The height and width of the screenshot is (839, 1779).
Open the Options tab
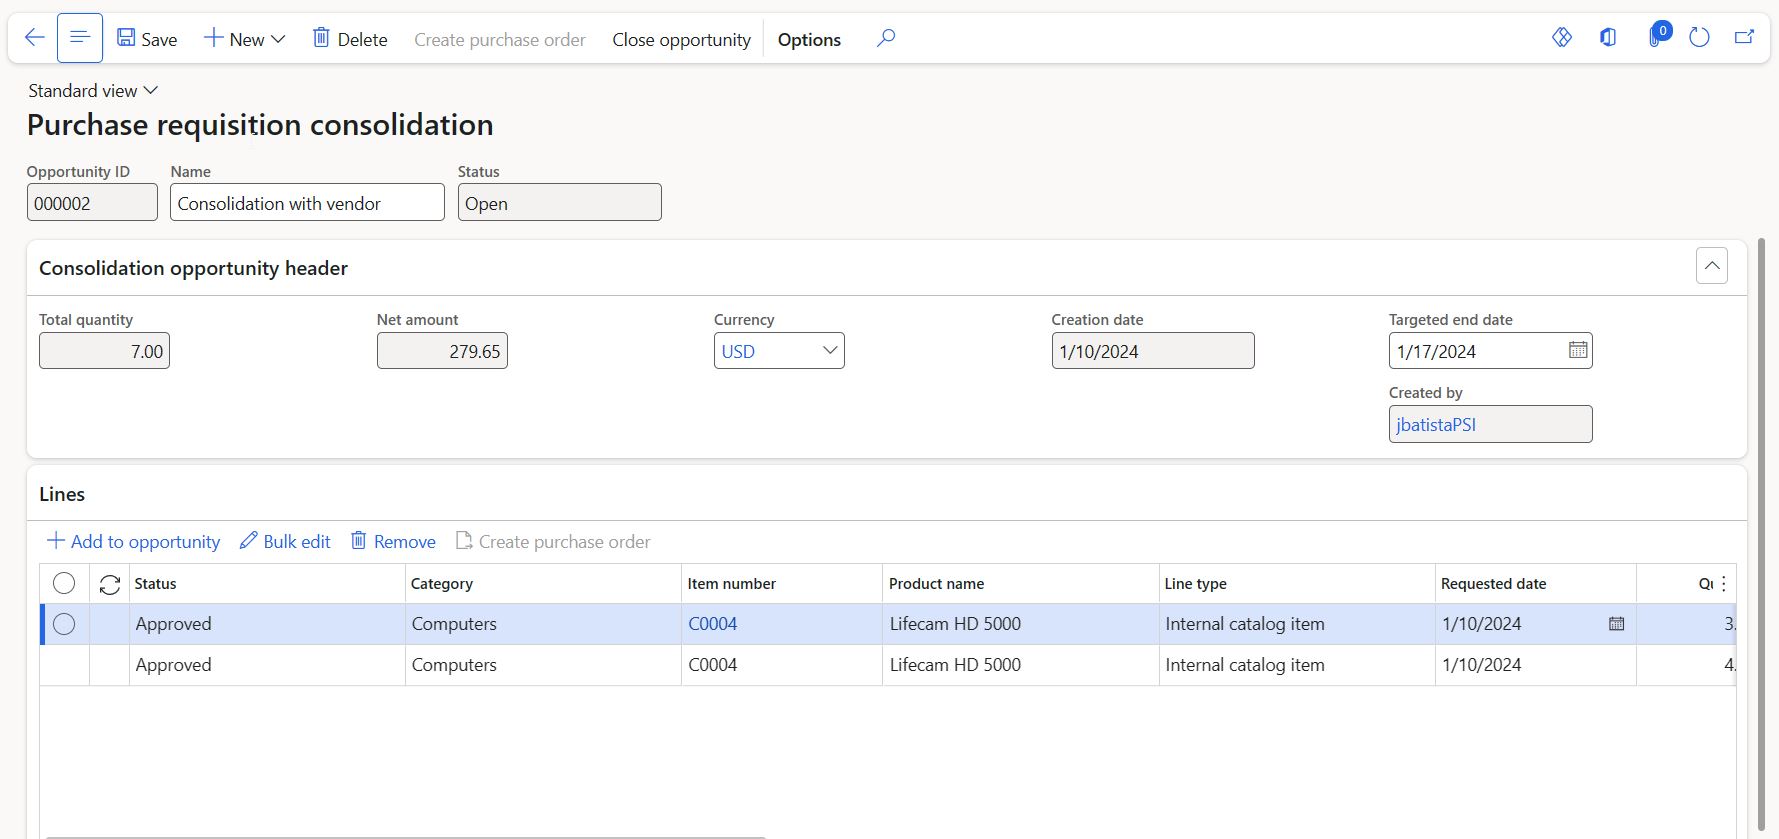809,39
